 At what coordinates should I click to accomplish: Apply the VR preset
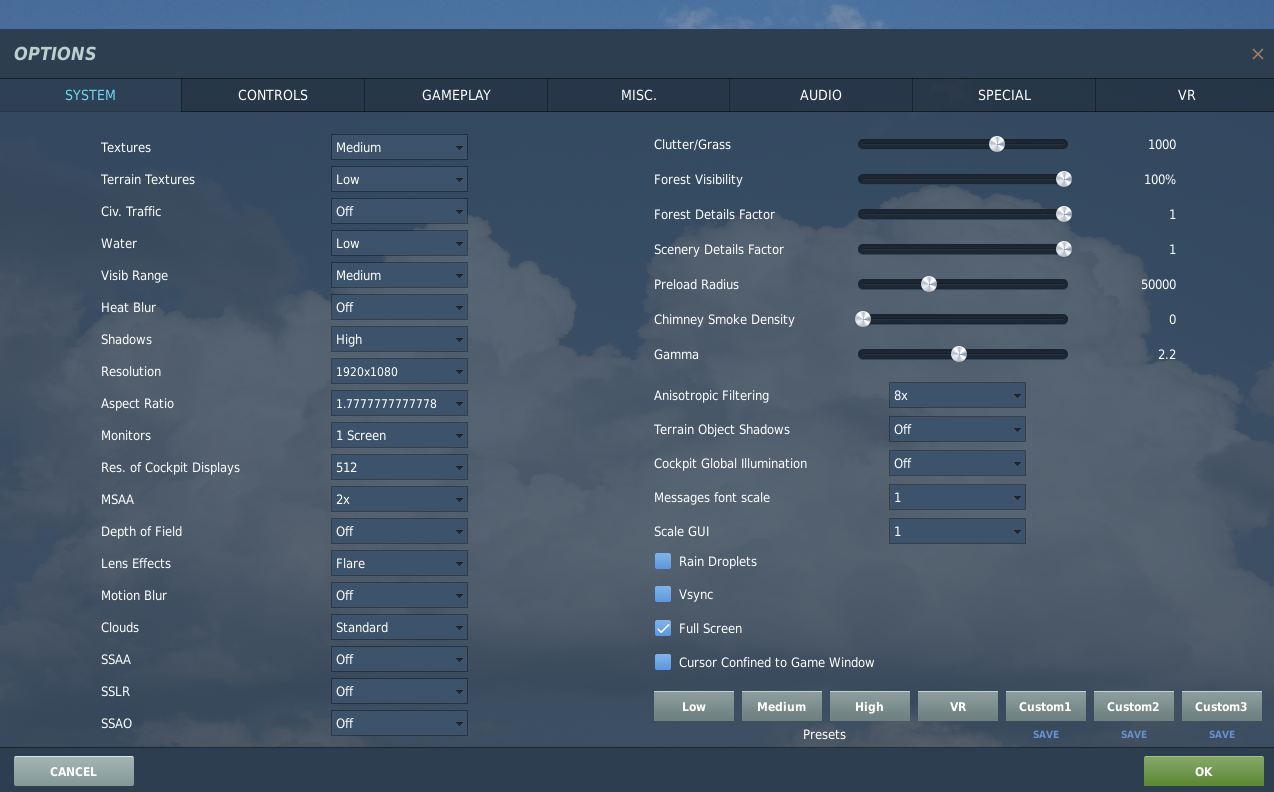[x=958, y=706]
